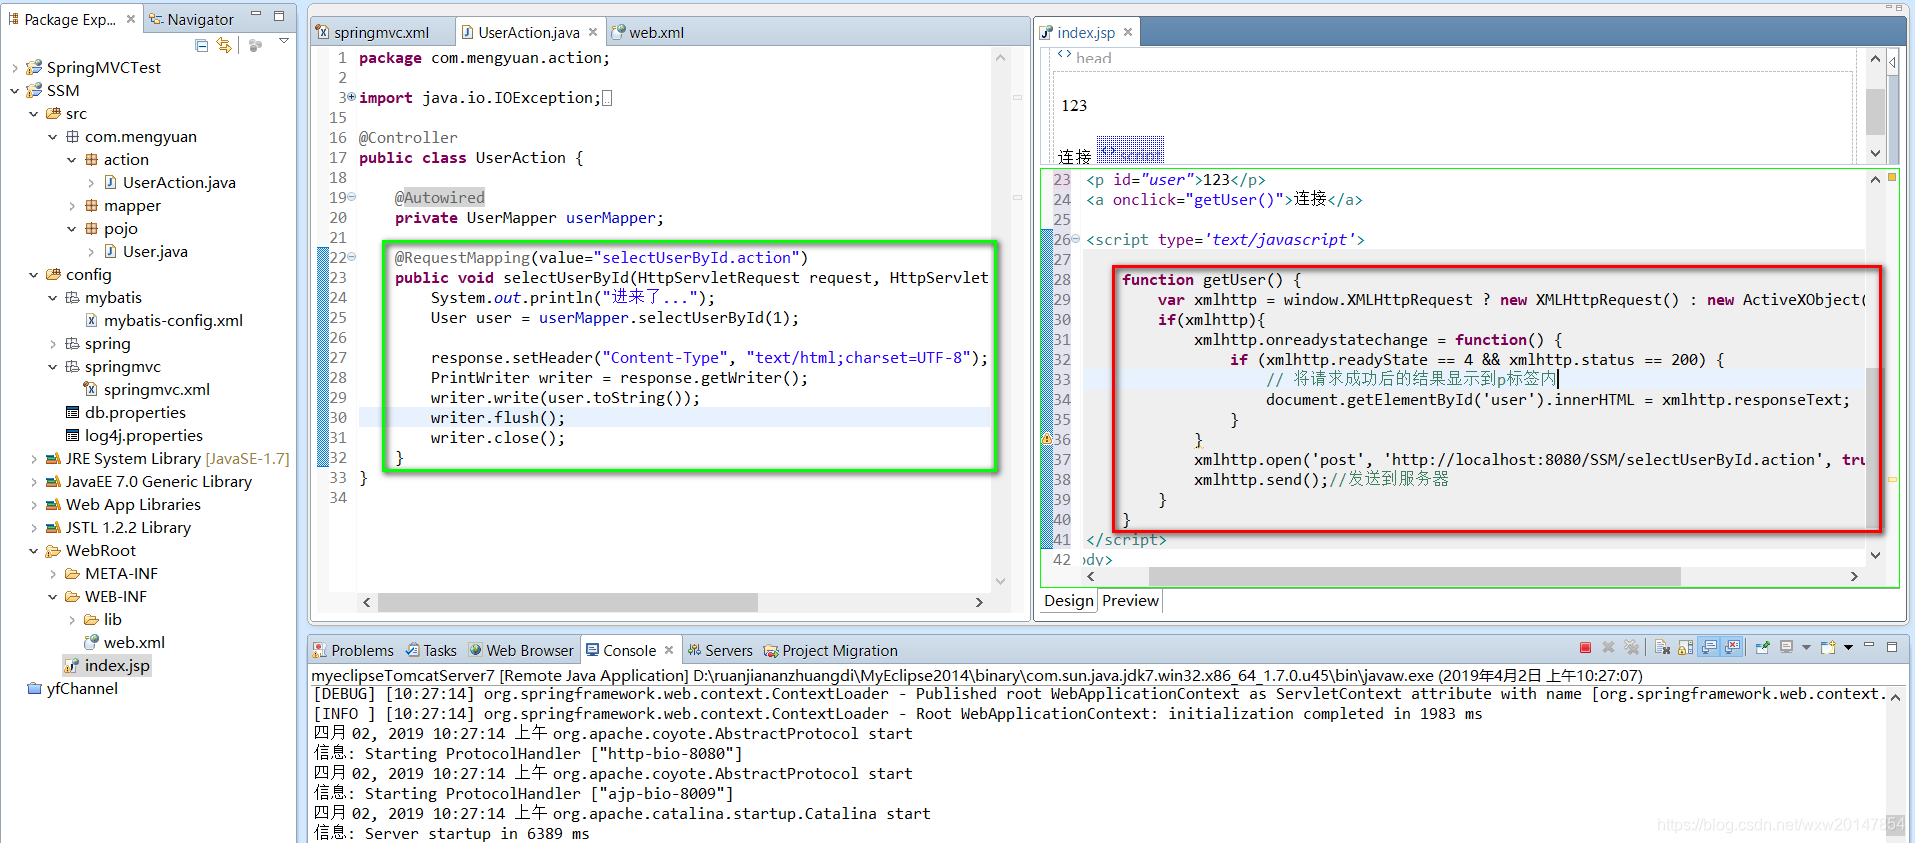This screenshot has height=843, width=1915.
Task: Toggle Link with Editor in Package Explorer
Action: [224, 45]
